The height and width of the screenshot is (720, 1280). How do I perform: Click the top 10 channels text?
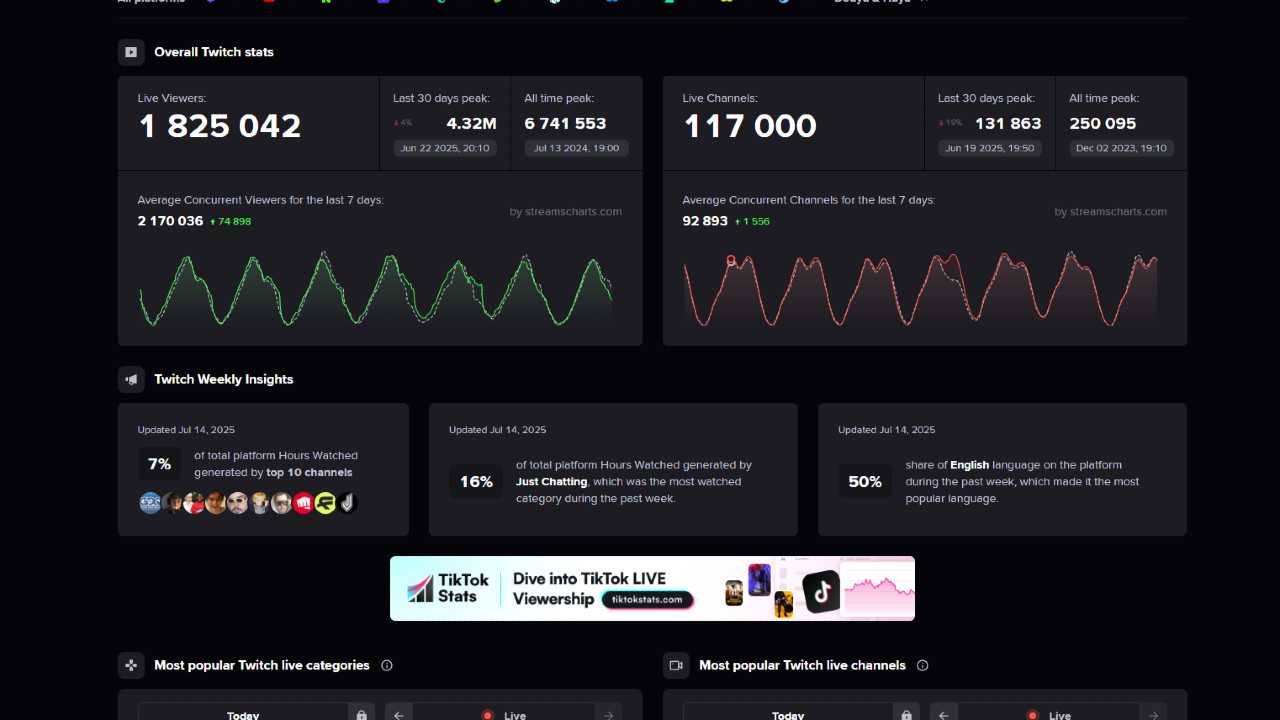click(x=309, y=472)
